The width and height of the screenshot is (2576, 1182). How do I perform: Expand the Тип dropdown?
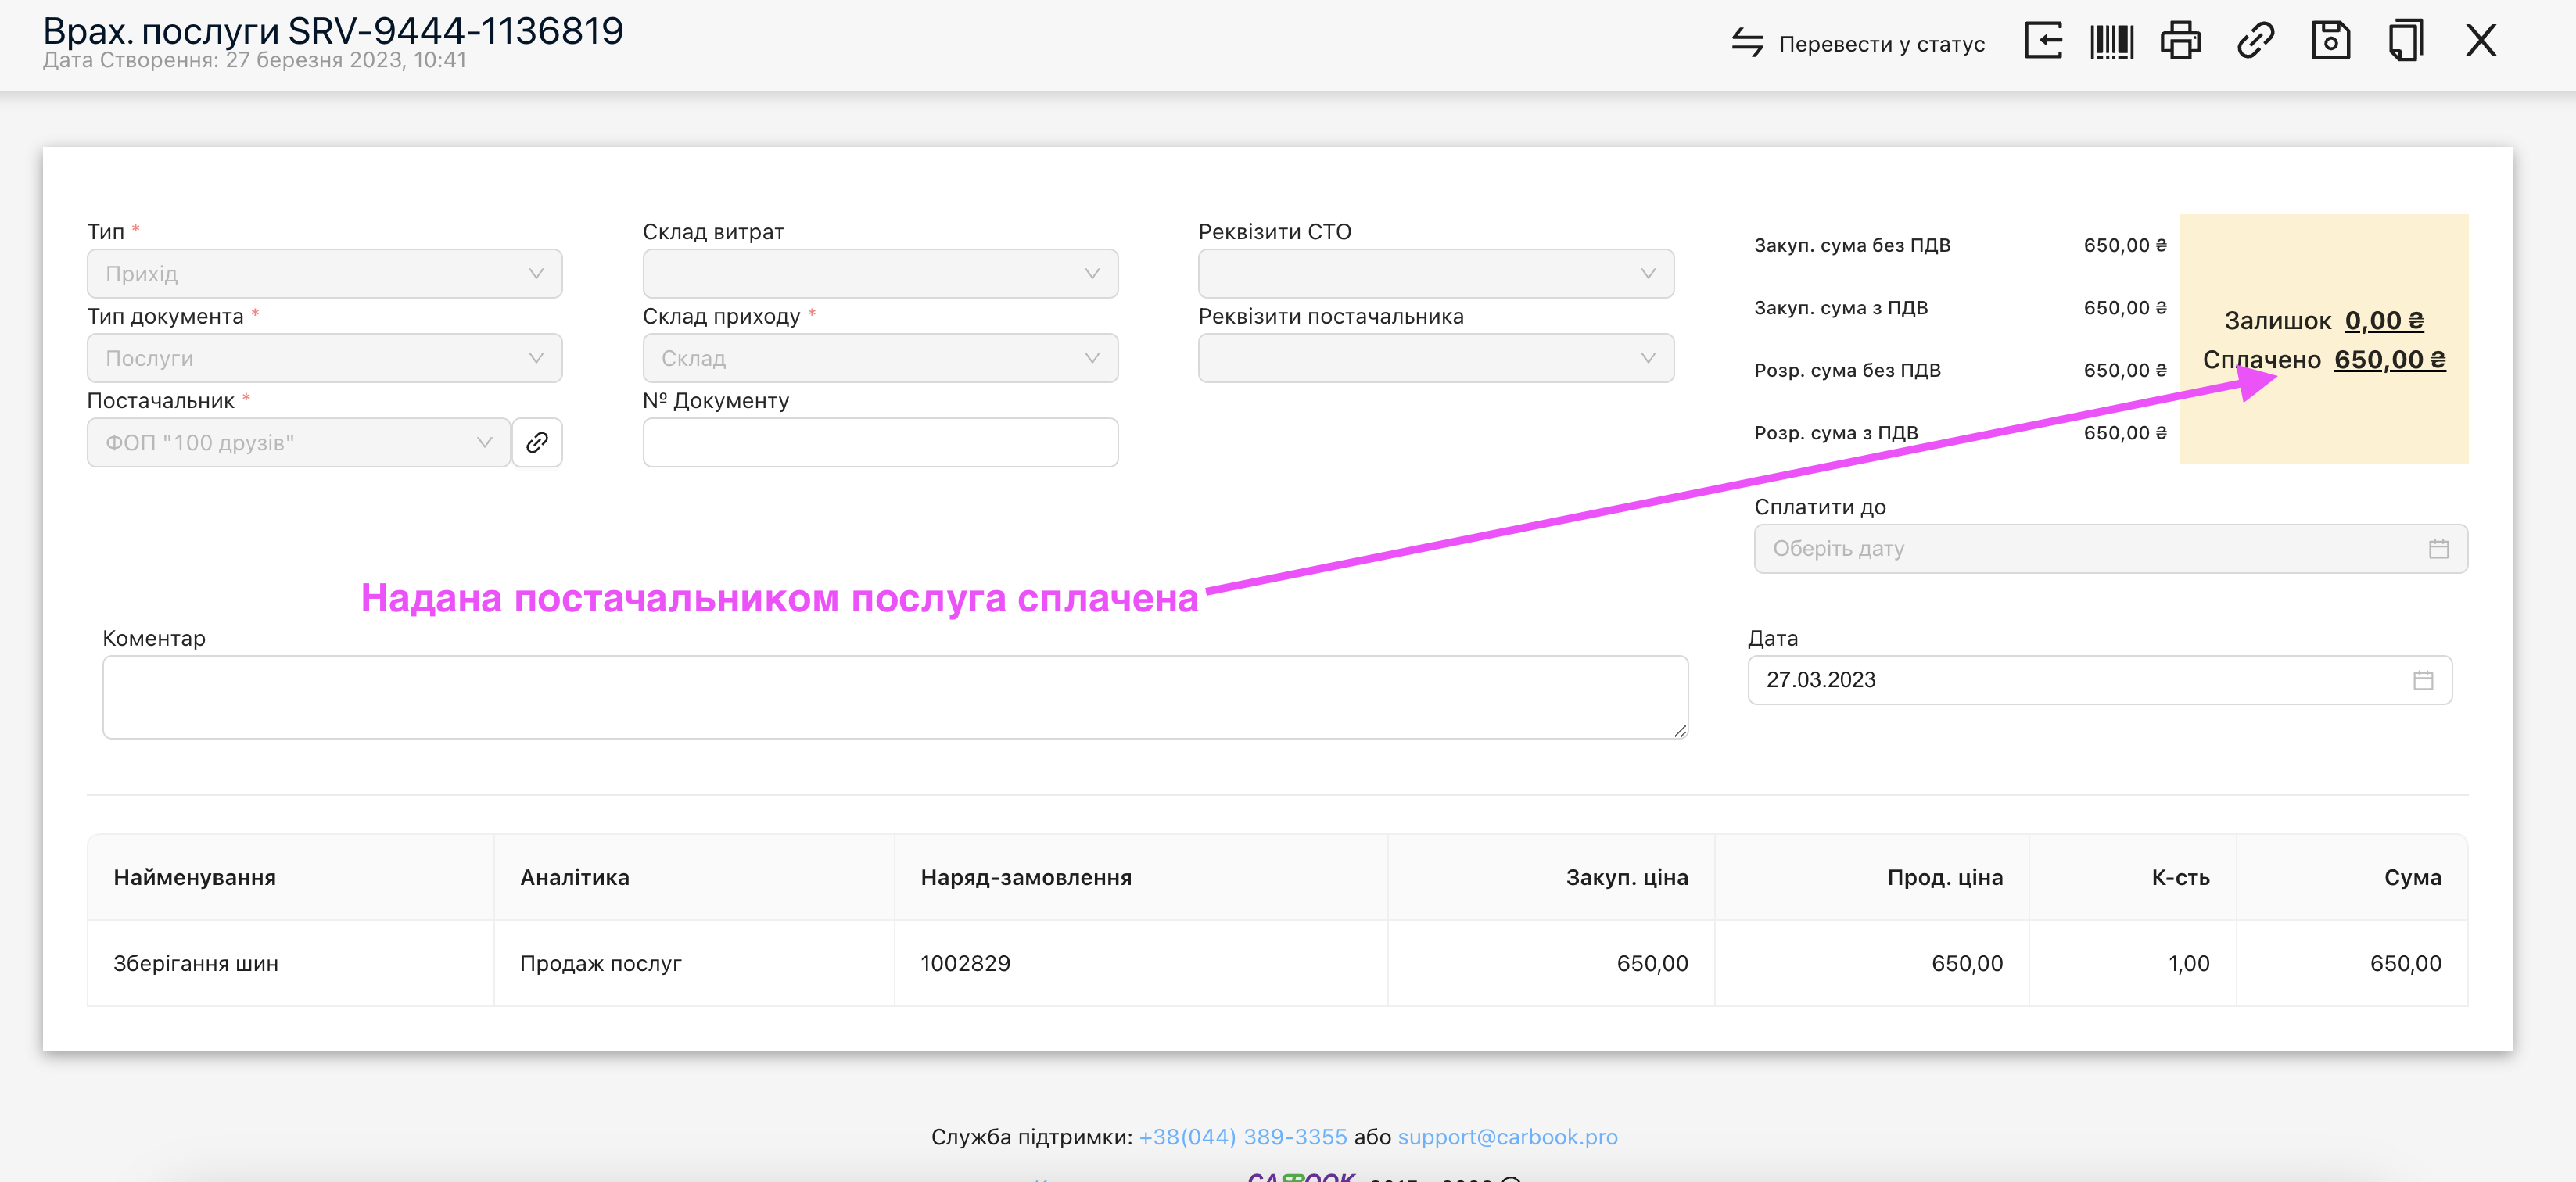(x=324, y=273)
